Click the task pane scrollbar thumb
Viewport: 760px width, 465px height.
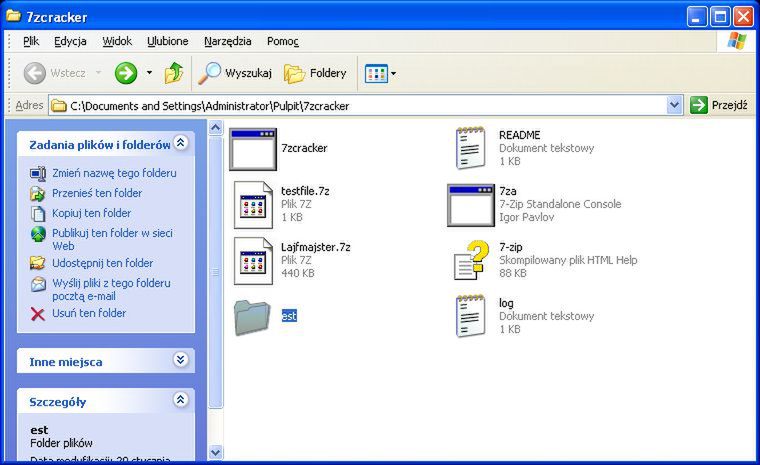click(216, 273)
